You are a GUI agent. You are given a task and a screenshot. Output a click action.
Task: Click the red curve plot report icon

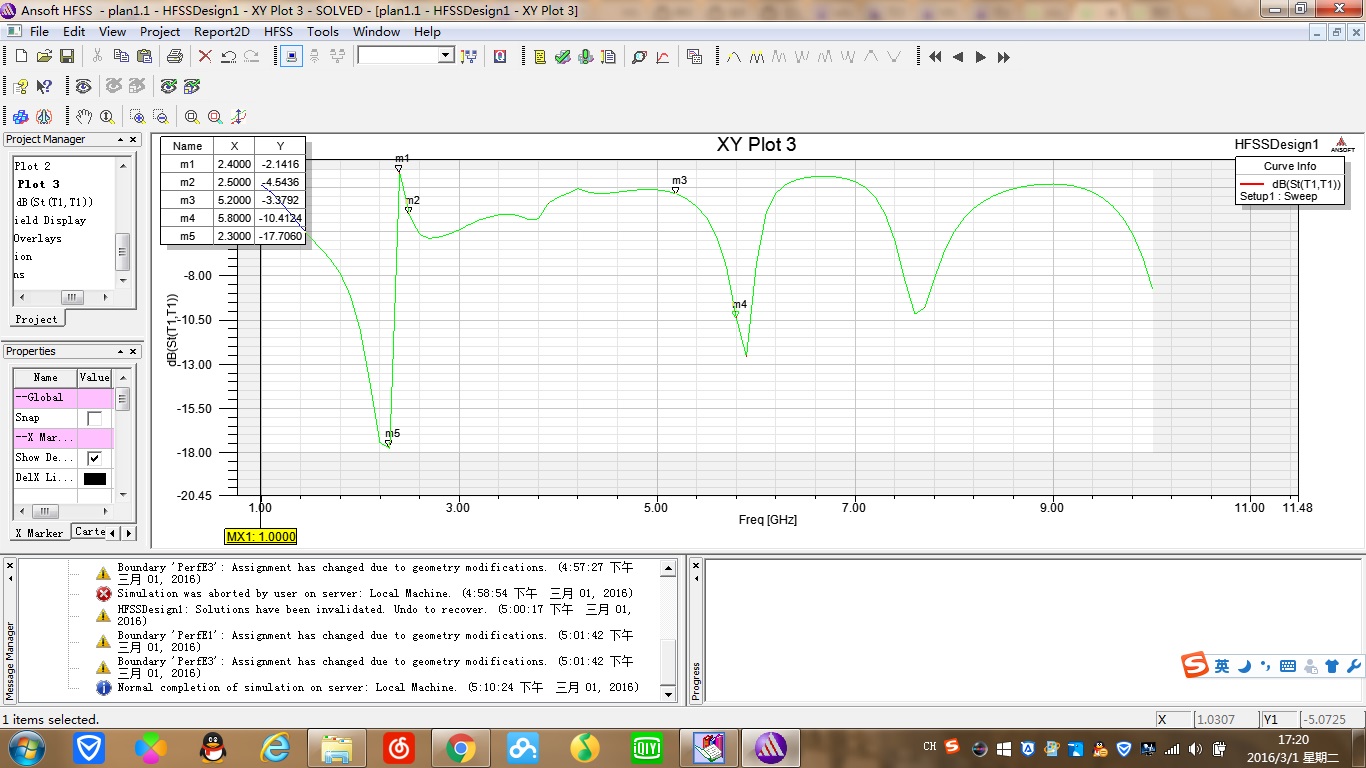[662, 56]
